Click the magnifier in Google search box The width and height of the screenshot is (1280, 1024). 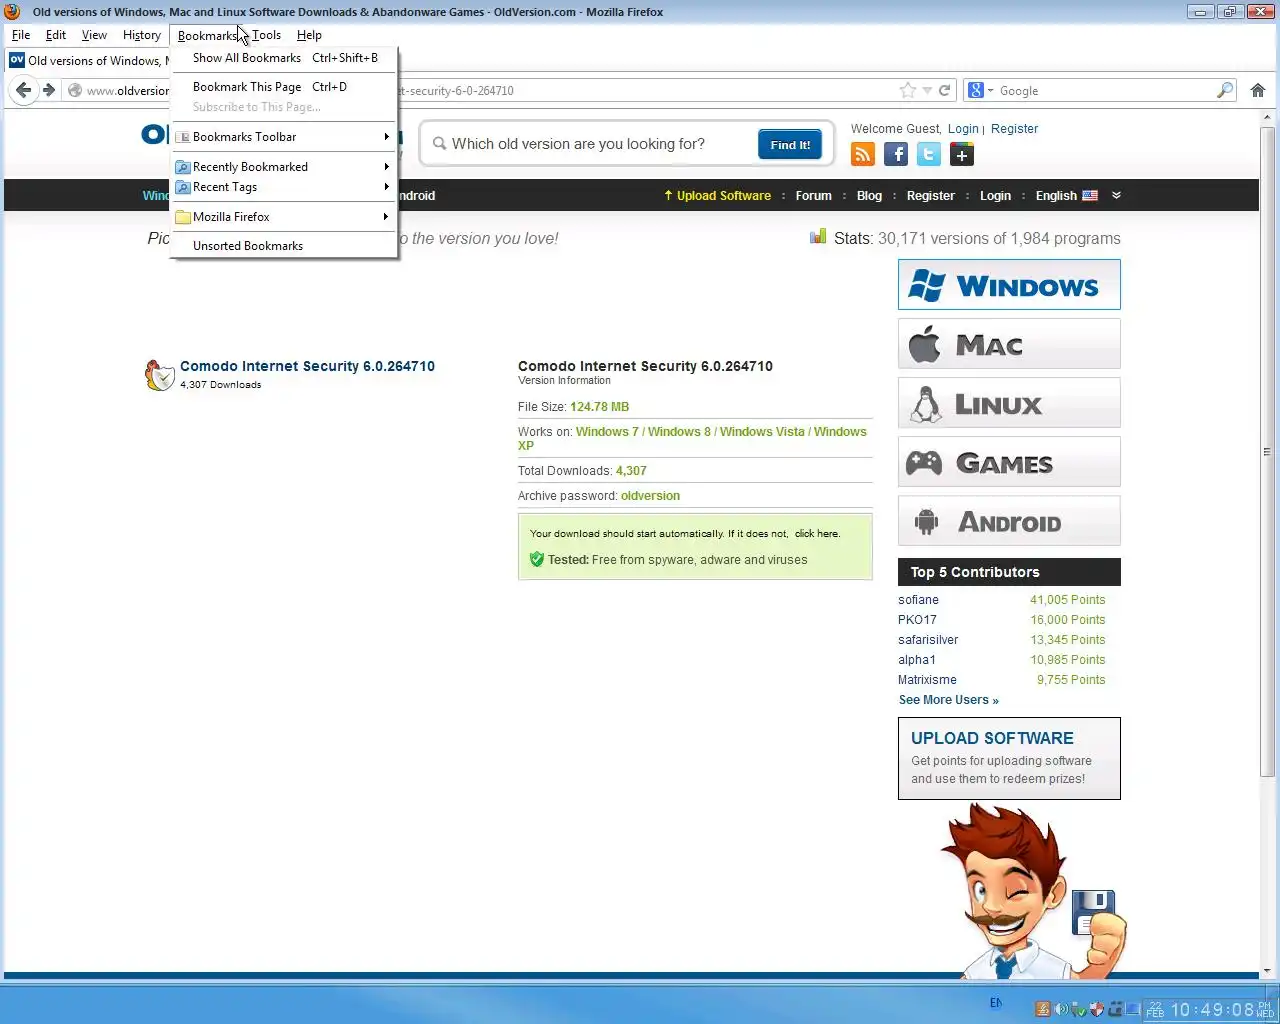click(1224, 90)
